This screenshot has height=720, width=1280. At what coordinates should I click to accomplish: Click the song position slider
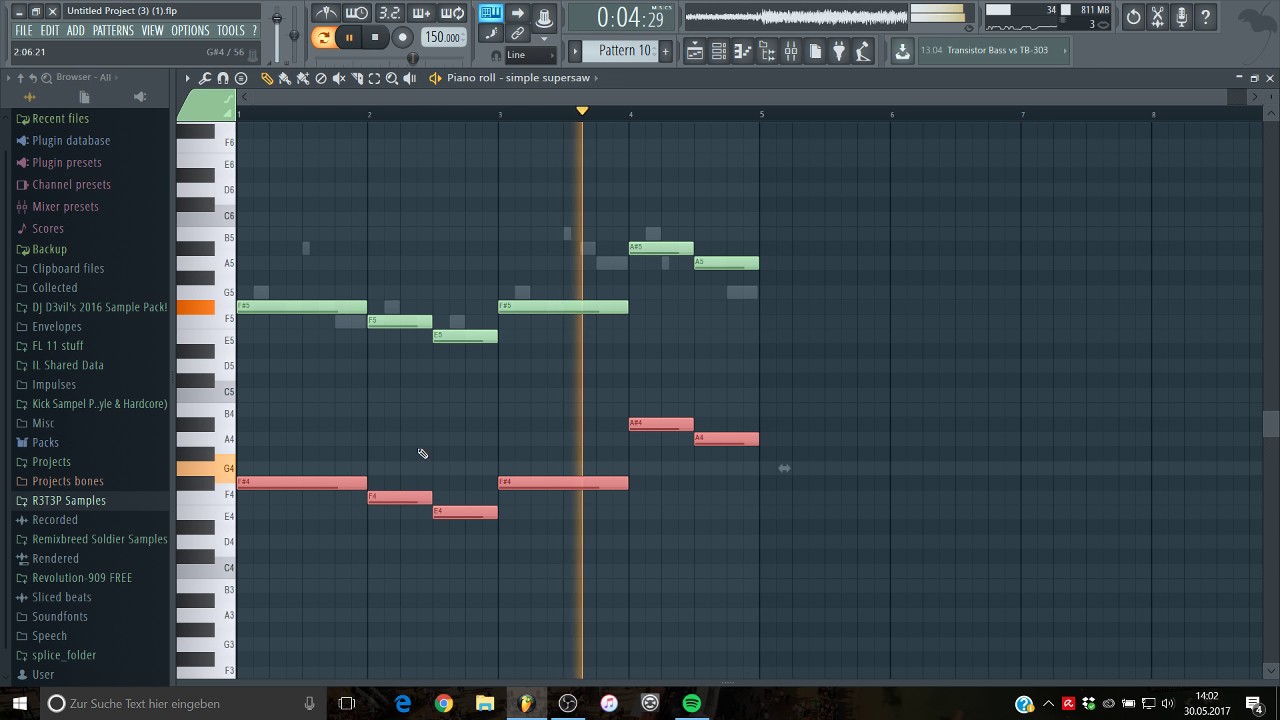[411, 58]
